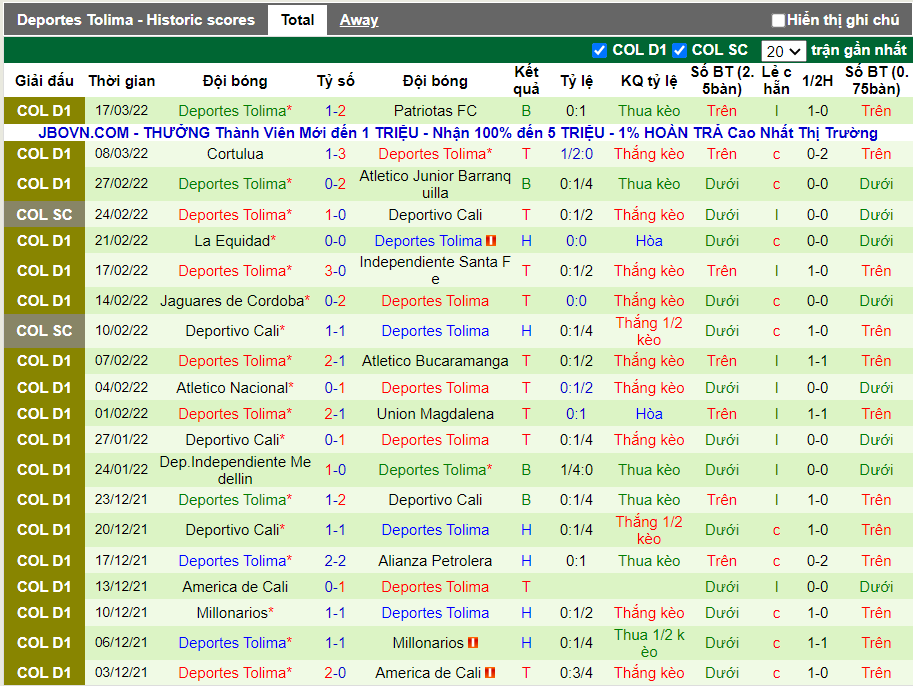This screenshot has height=686, width=913.
Task: Open Patriotas FC team link
Action: 435,111
